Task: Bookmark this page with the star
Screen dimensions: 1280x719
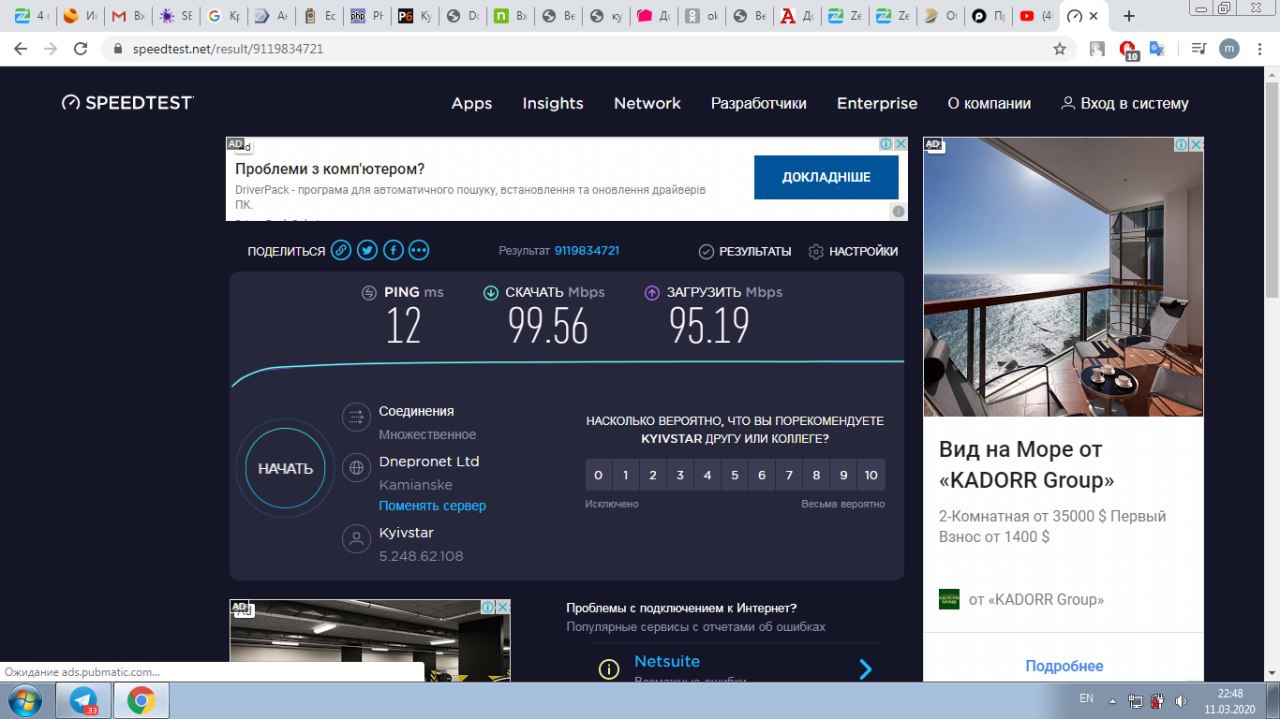Action: point(1060,48)
